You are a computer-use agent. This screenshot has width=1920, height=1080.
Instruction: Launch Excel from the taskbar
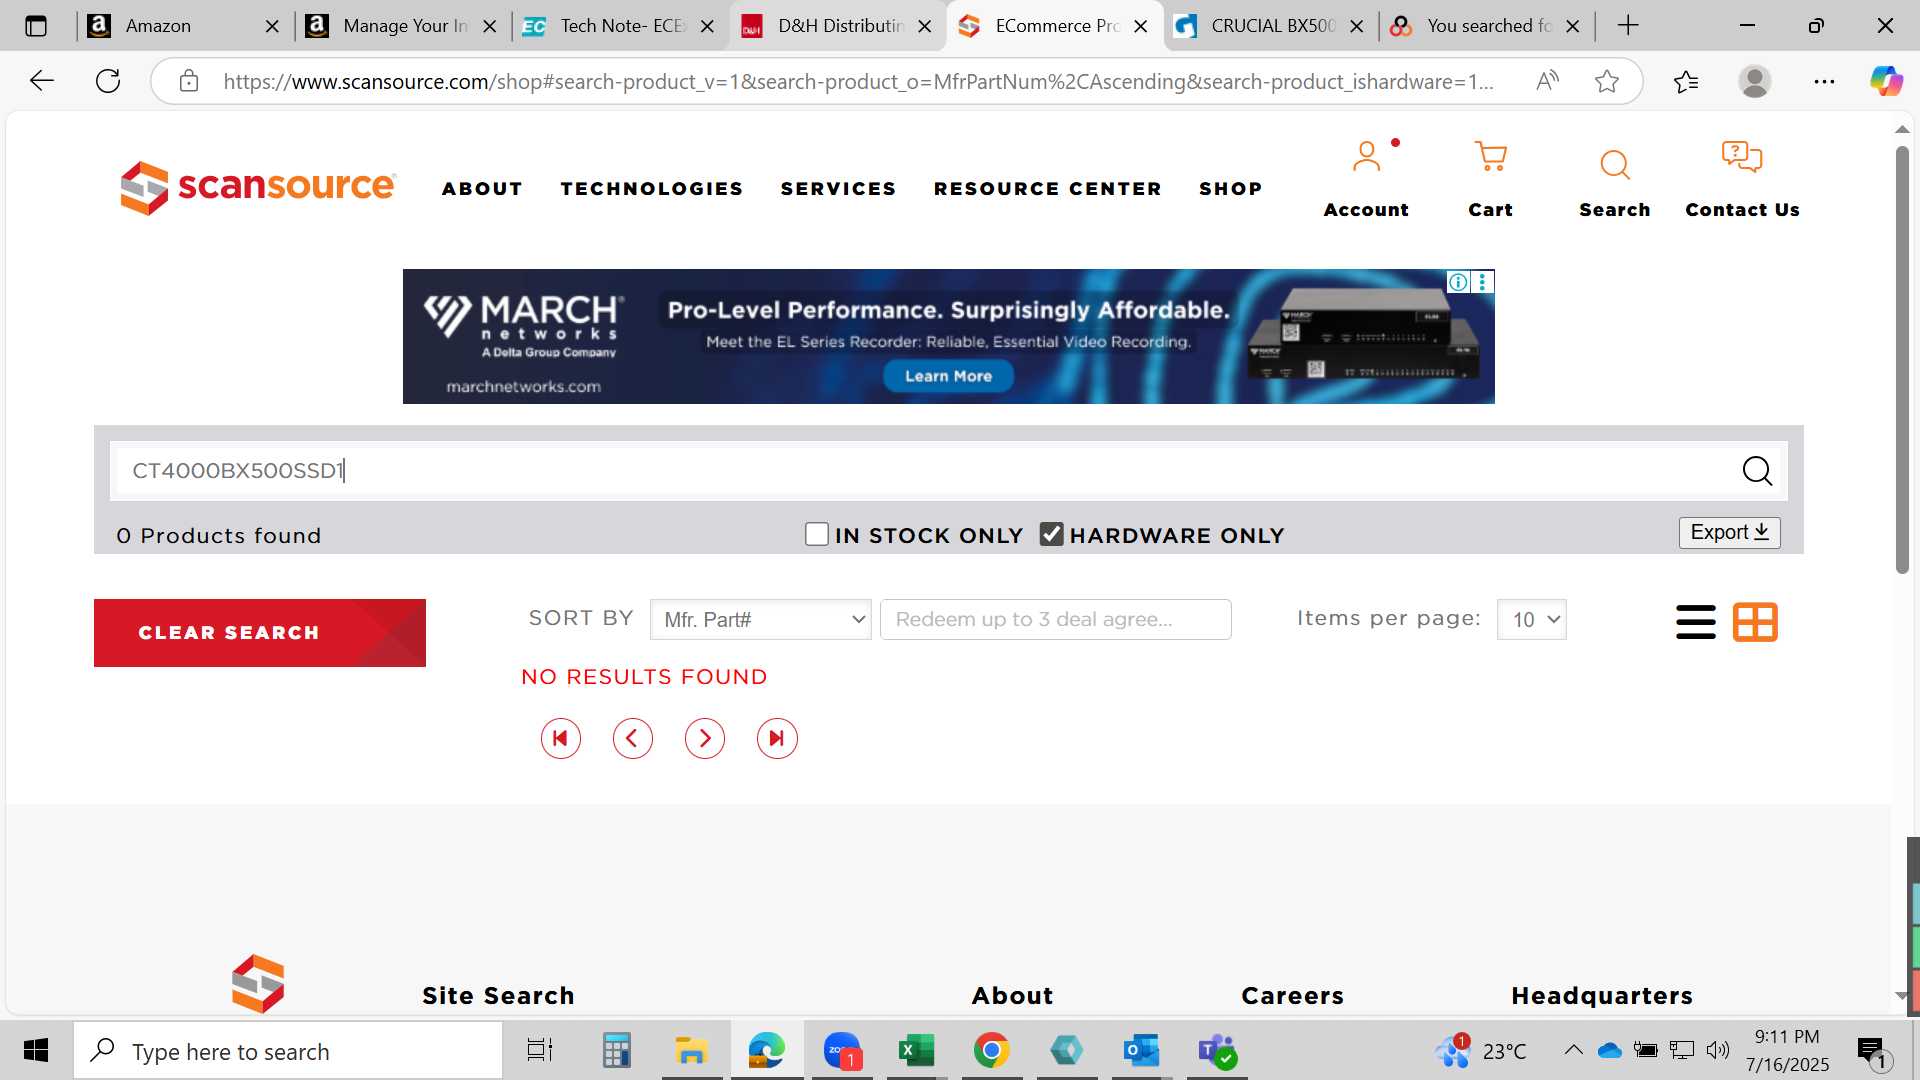click(x=916, y=1050)
